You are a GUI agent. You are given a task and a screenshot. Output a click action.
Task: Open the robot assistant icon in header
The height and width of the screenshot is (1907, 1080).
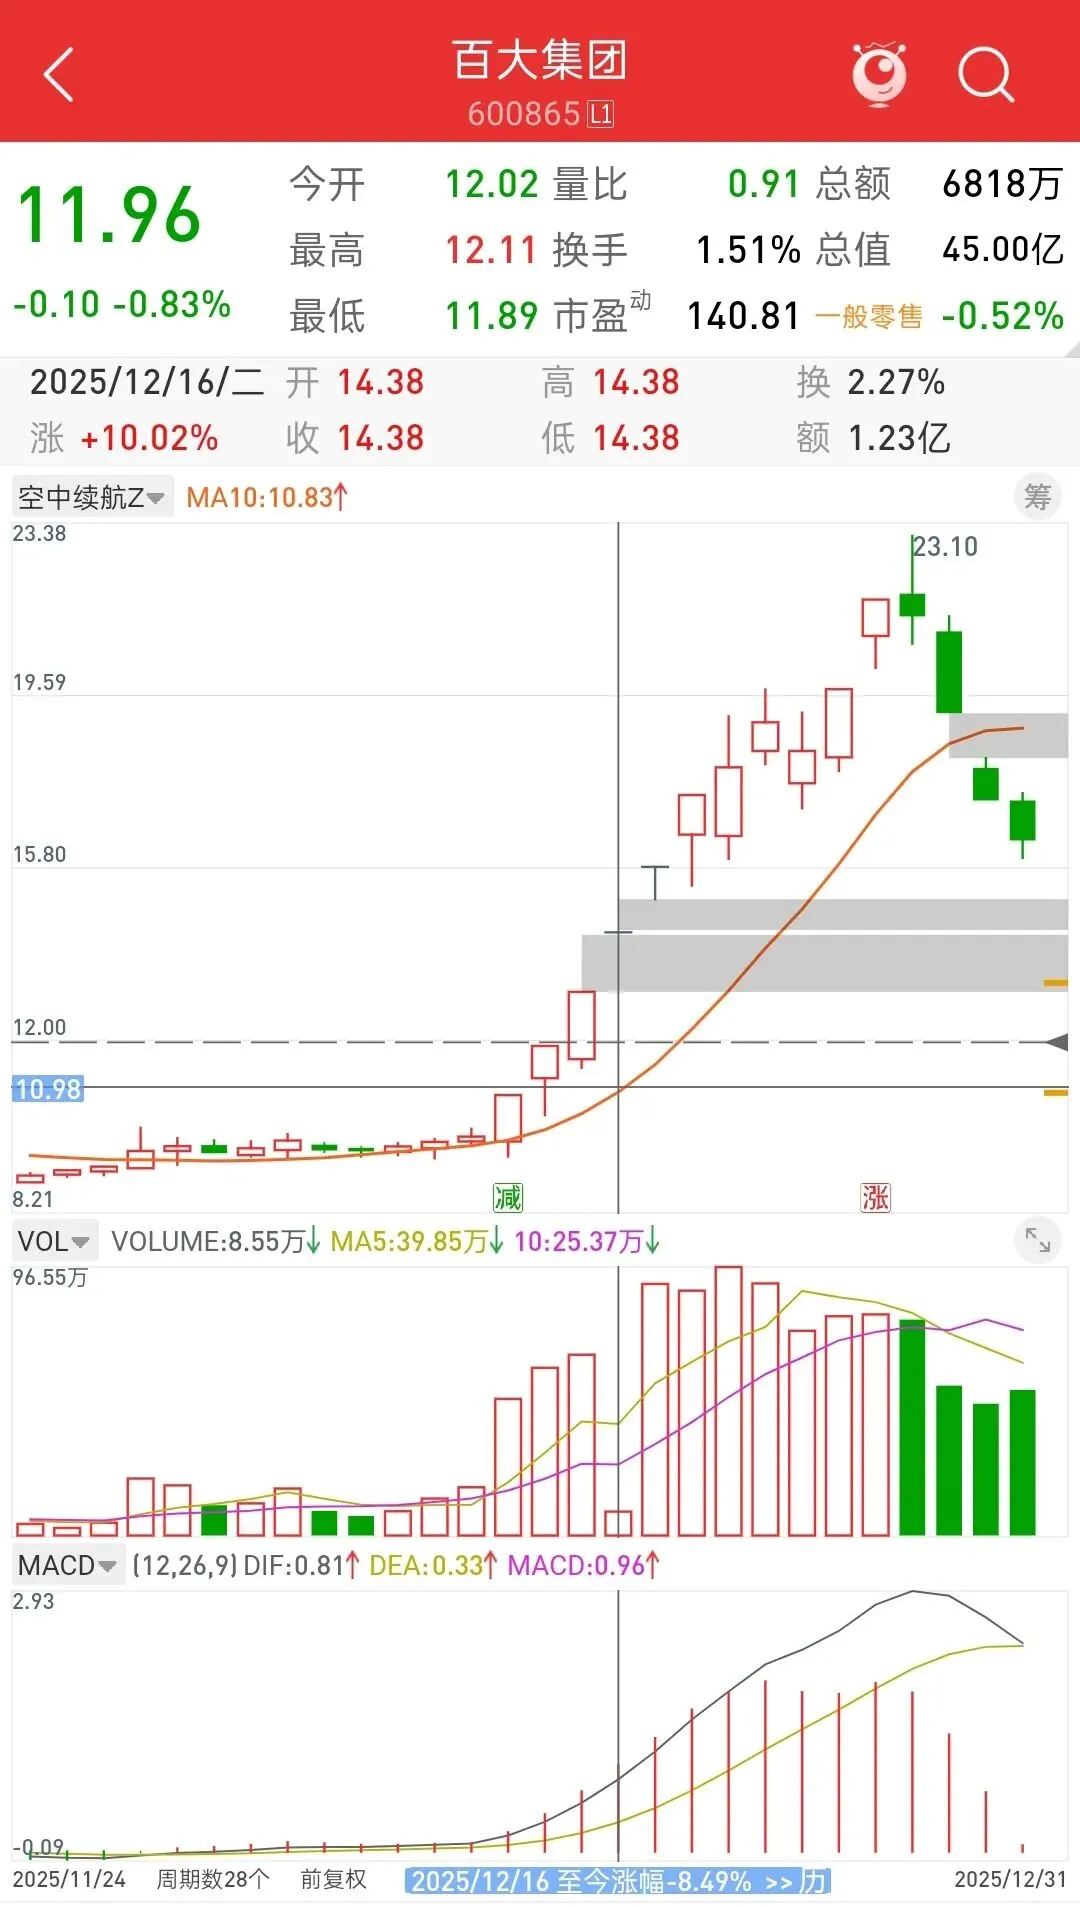click(879, 74)
